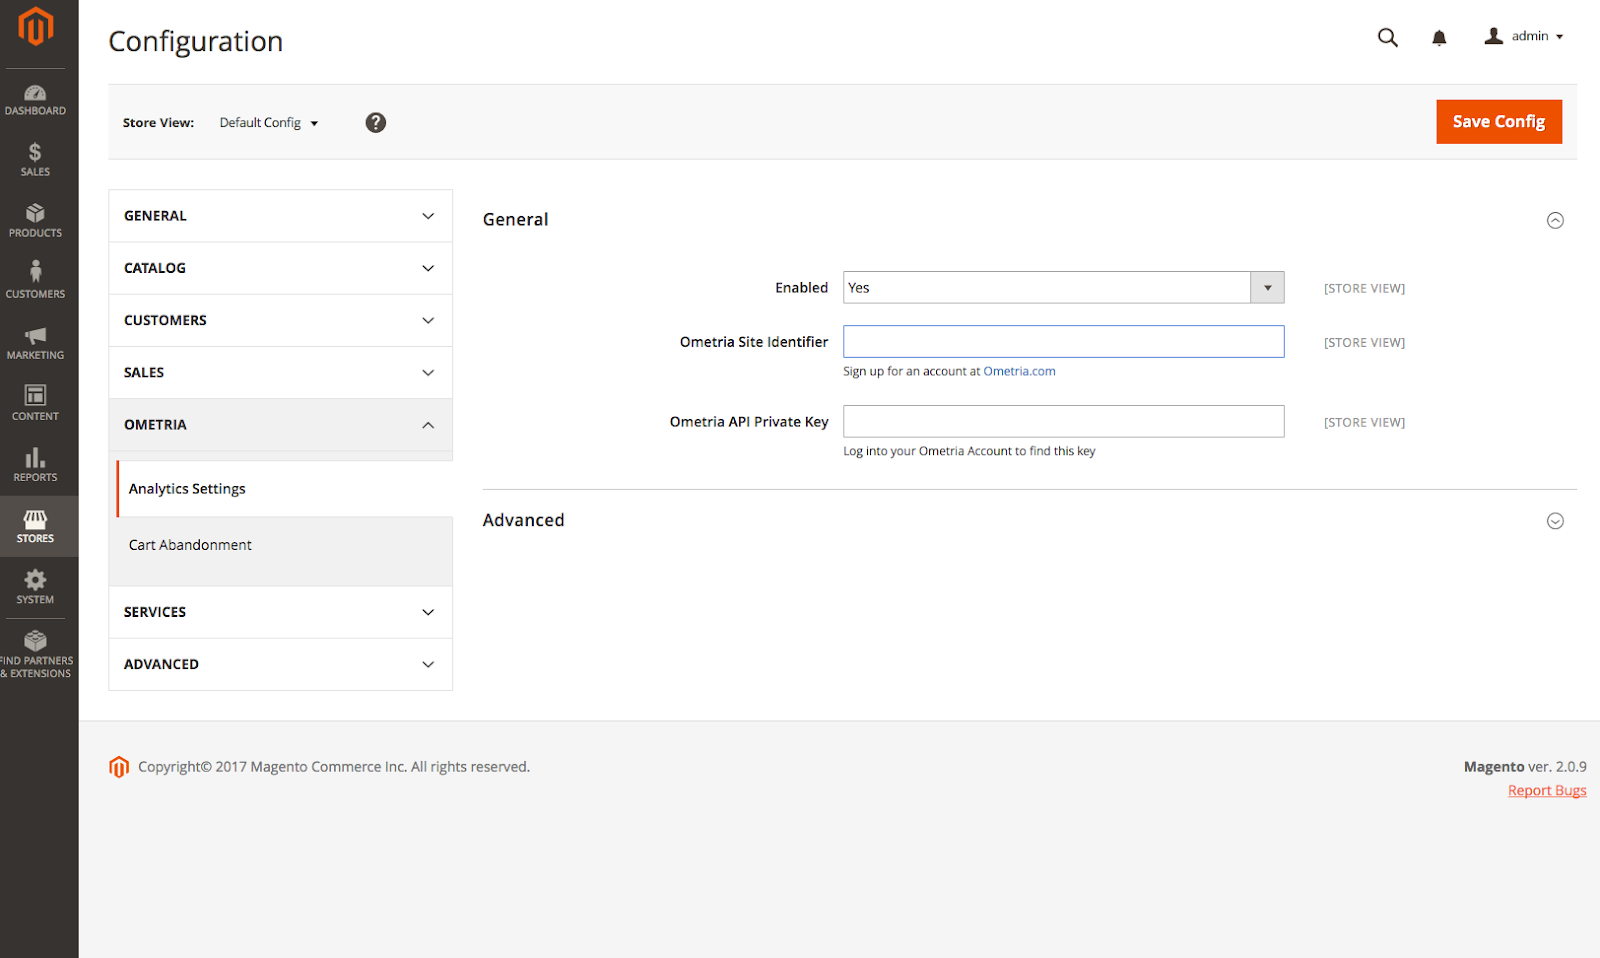Expand the Advanced fieldset with circle arrow
1600x958 pixels.
point(1555,521)
